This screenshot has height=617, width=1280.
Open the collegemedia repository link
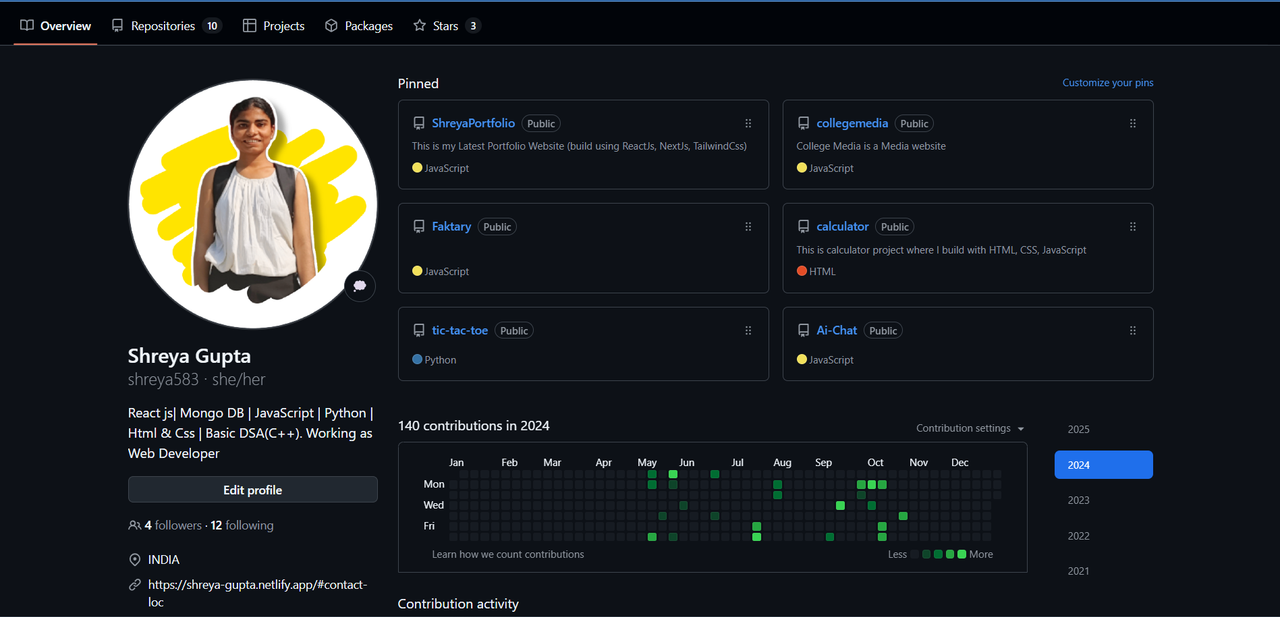coord(852,123)
